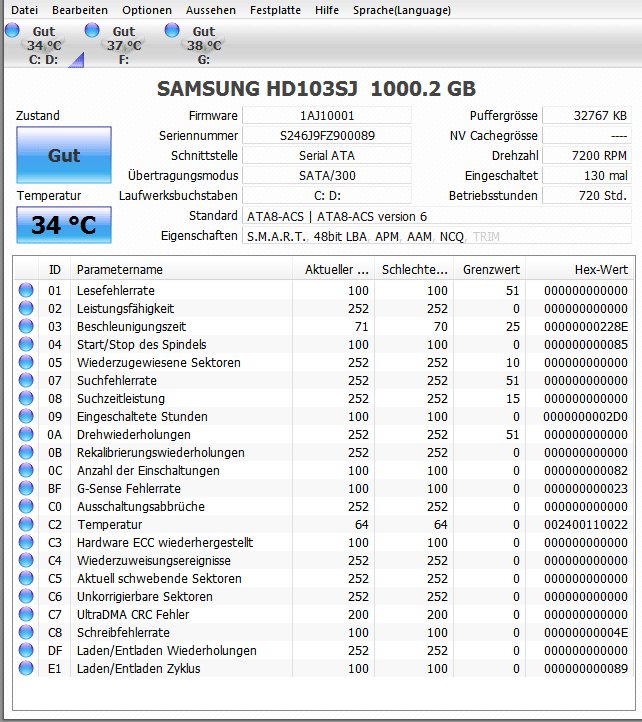Image resolution: width=642 pixels, height=722 pixels.
Task: Click status orb for Start/Stop des Spindels
Action: 26,344
